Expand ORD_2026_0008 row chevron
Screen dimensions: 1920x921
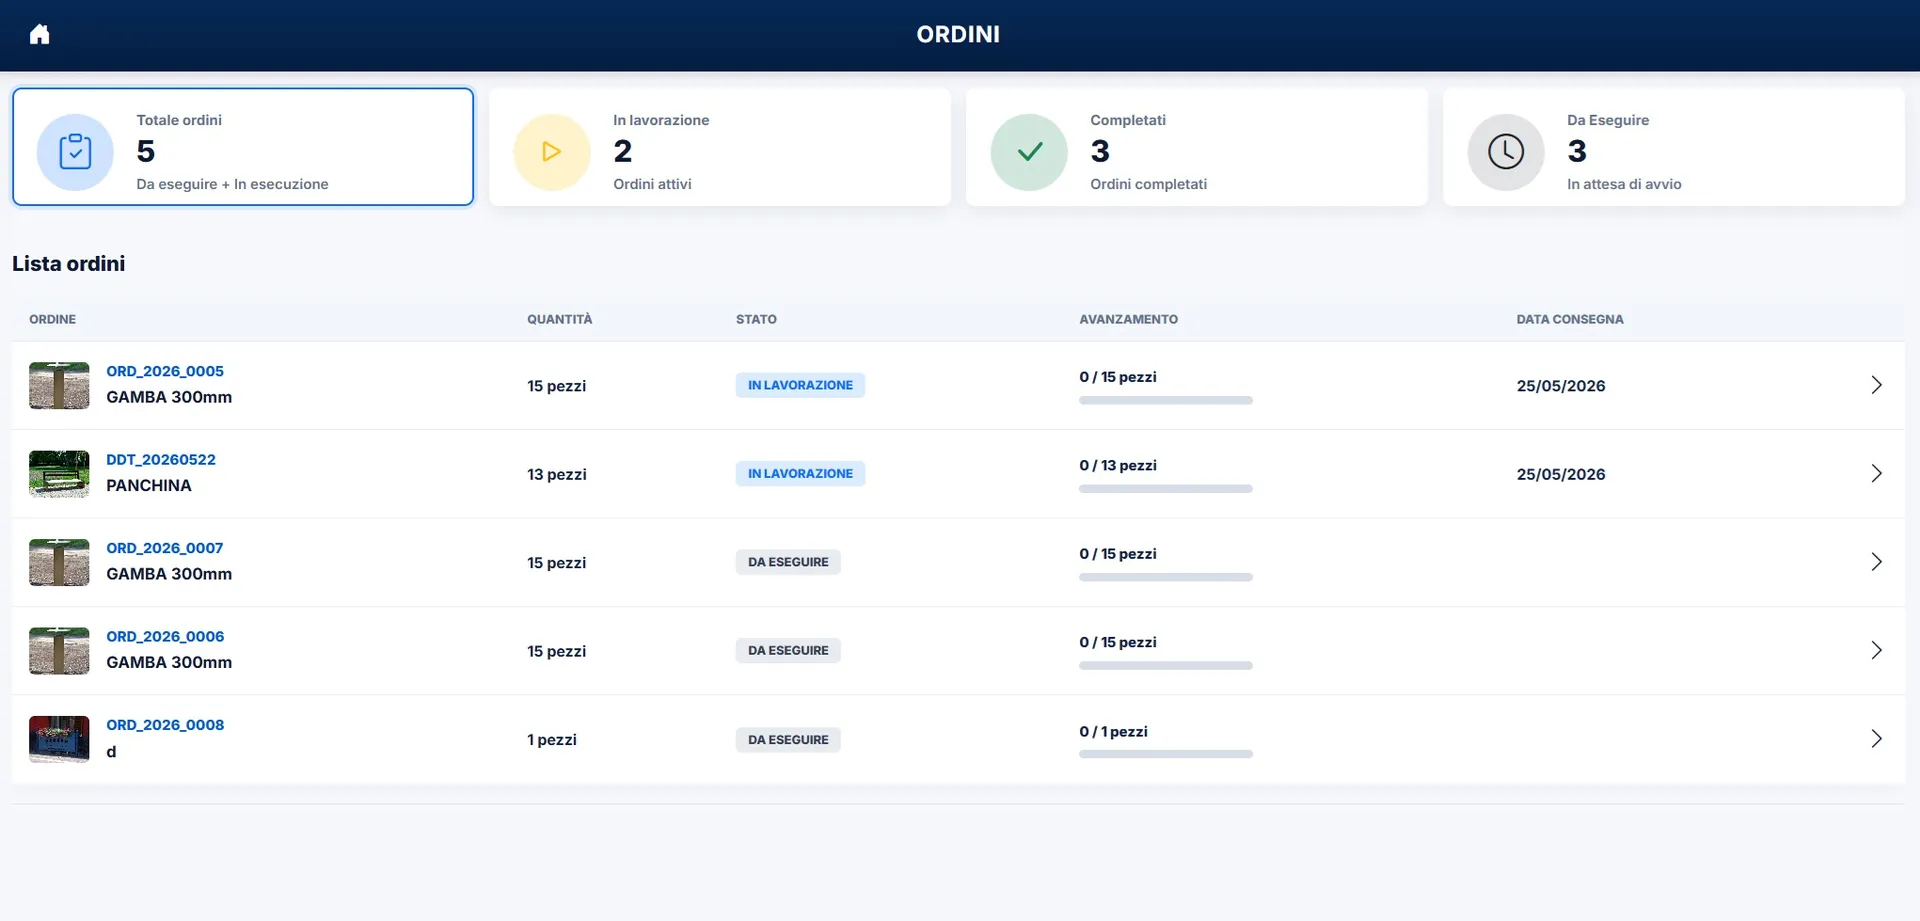click(1876, 739)
